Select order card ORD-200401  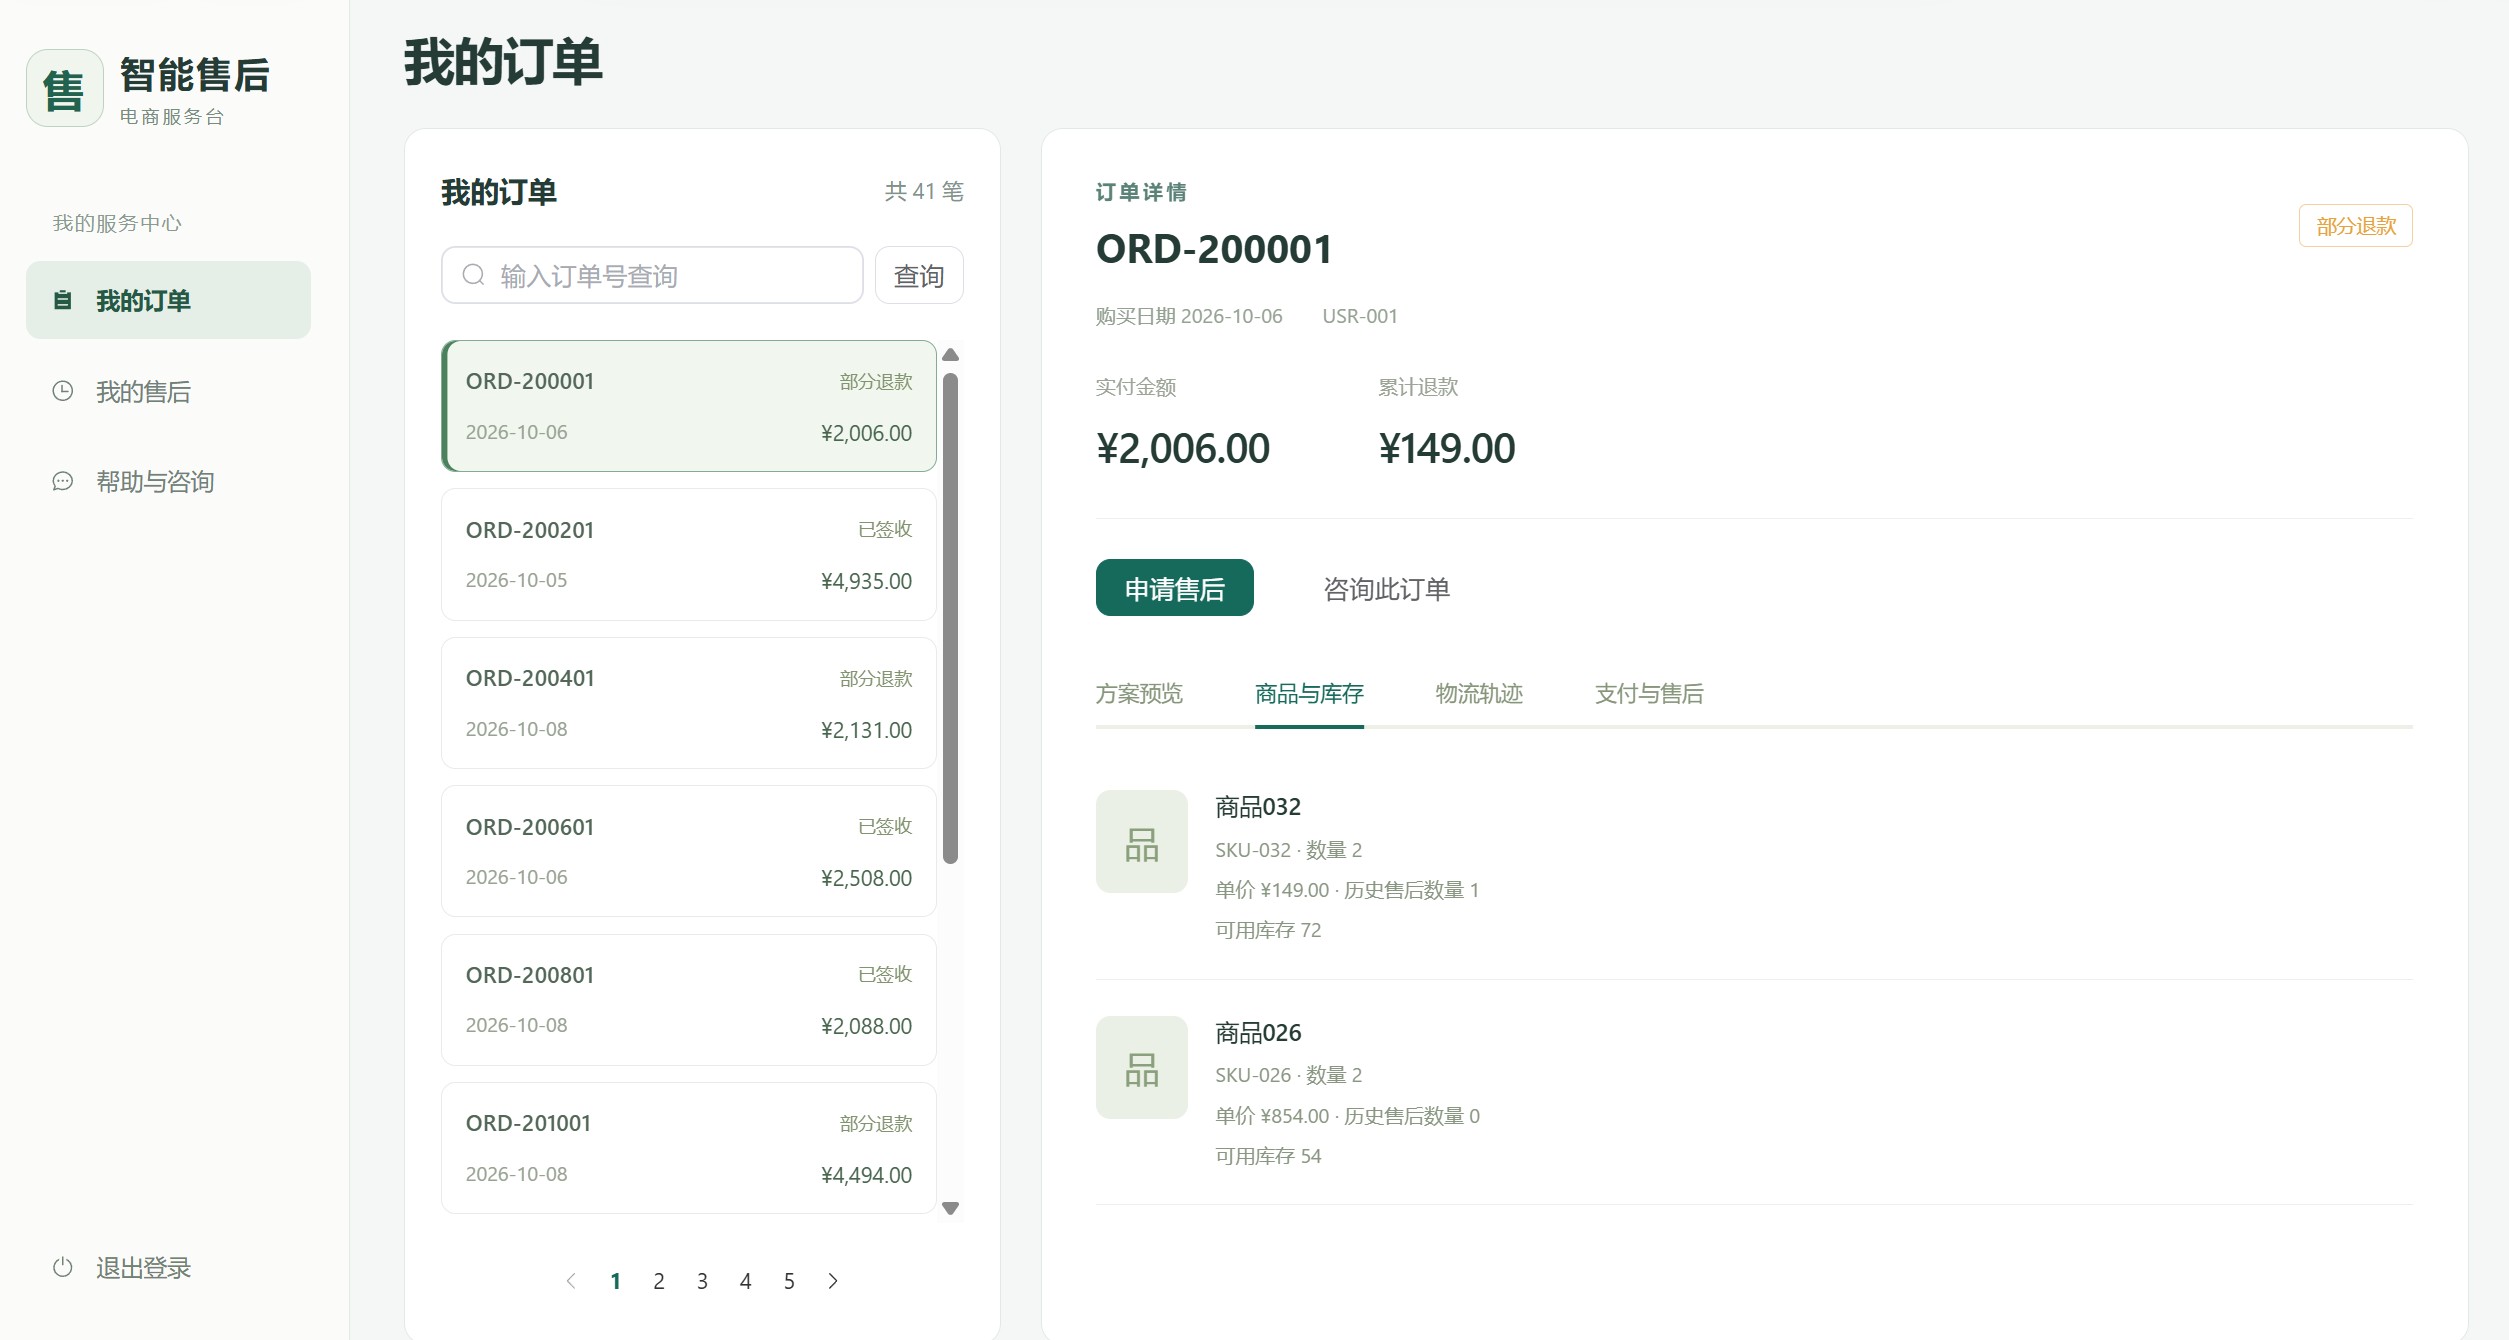[x=689, y=703]
